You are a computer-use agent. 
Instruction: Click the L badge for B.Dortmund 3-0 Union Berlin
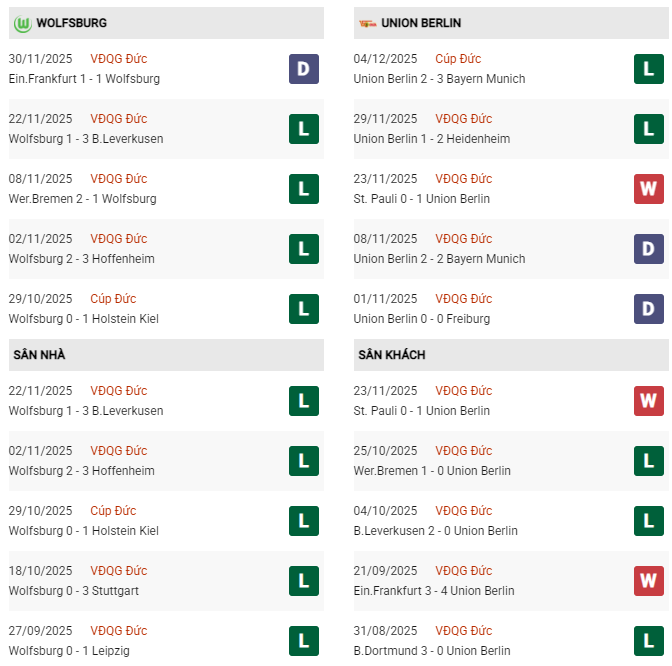(649, 641)
